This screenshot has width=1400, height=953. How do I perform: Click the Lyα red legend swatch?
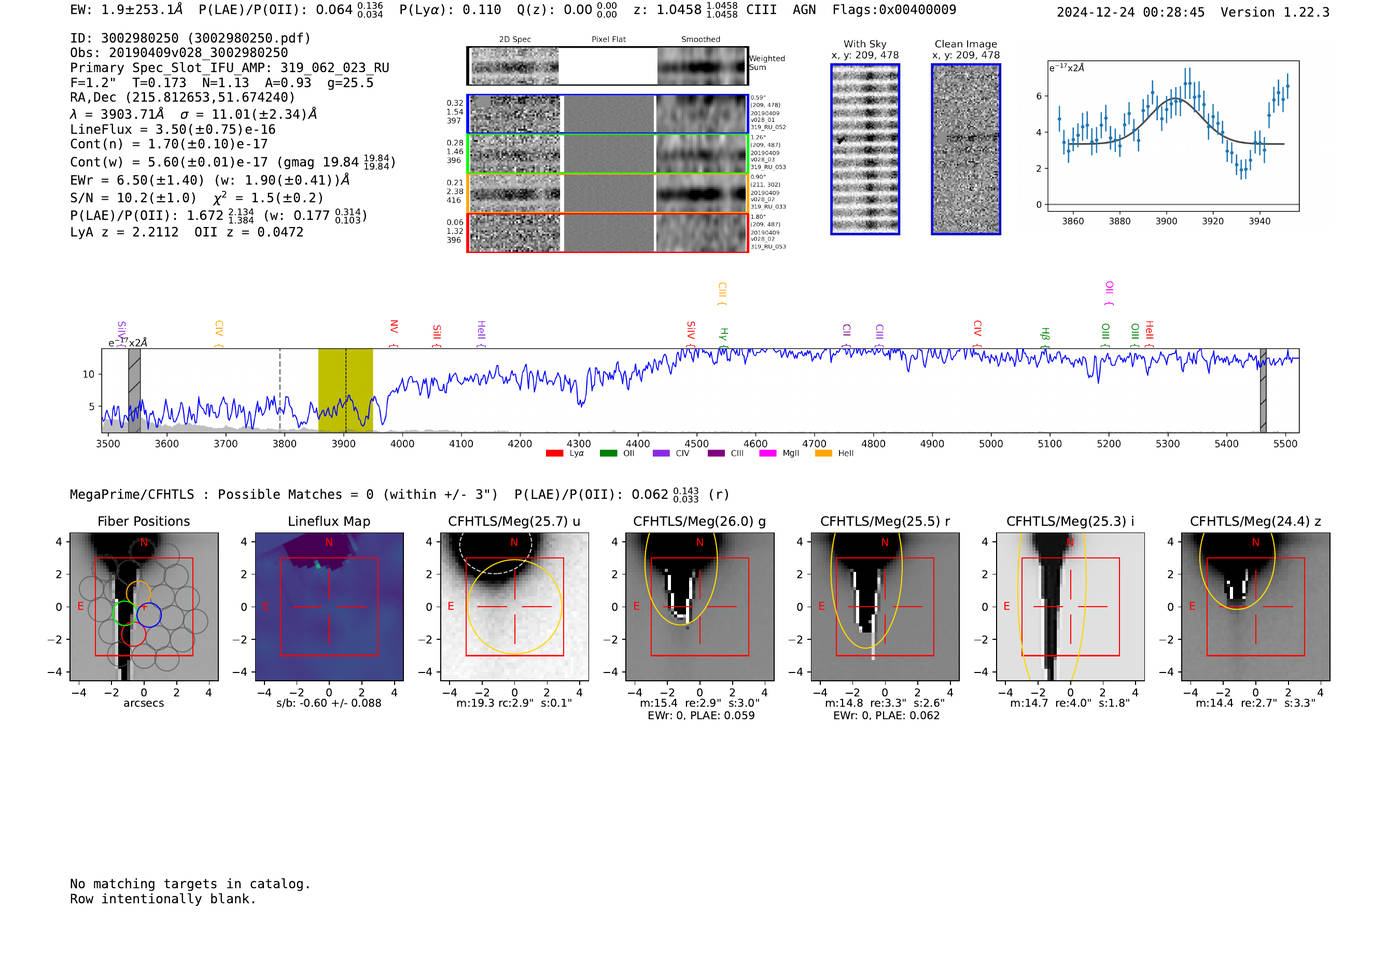tap(554, 454)
